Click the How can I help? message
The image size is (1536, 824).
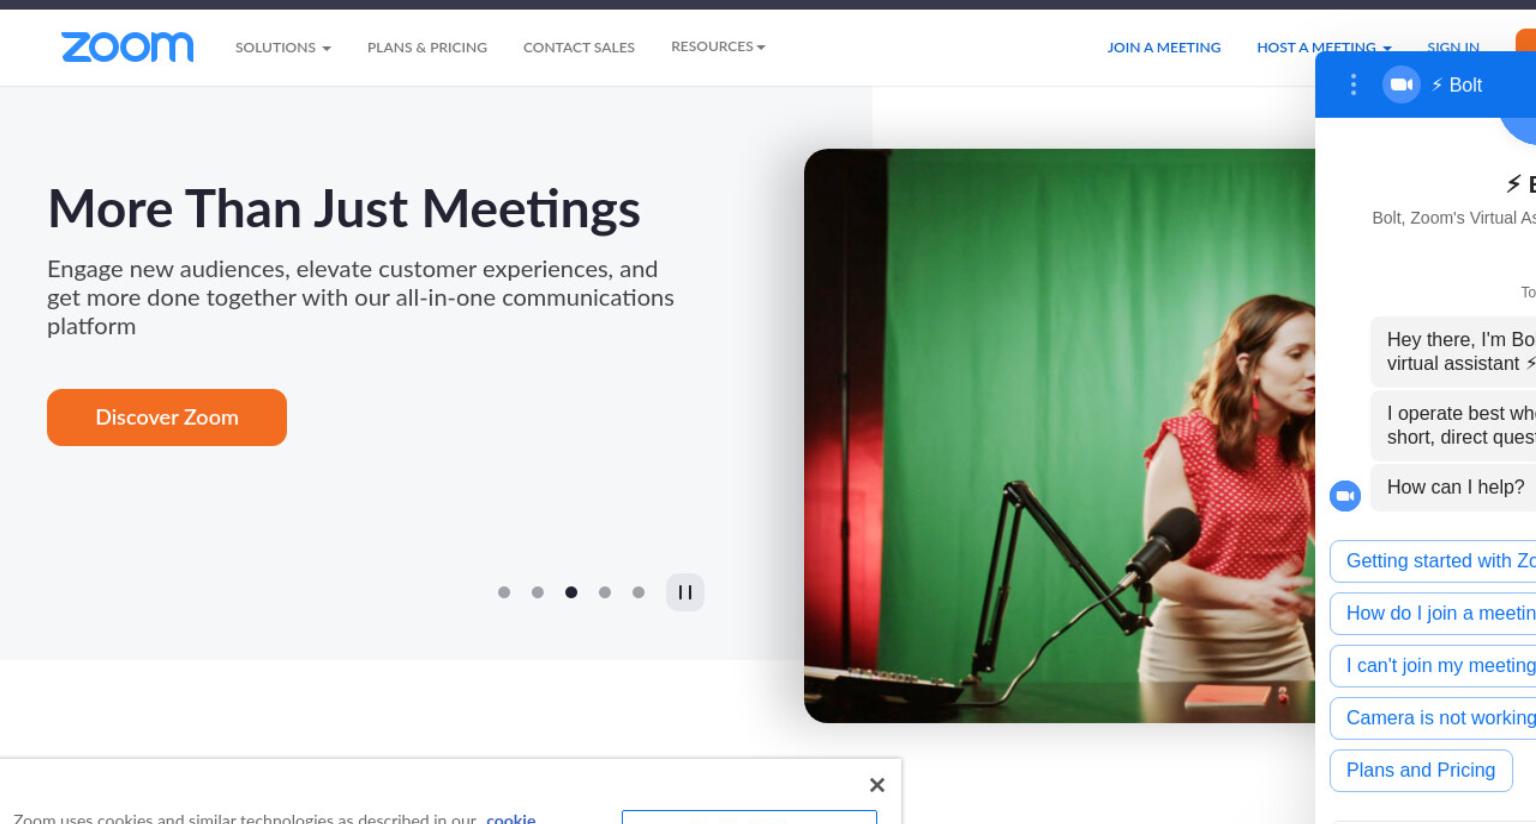1453,487
